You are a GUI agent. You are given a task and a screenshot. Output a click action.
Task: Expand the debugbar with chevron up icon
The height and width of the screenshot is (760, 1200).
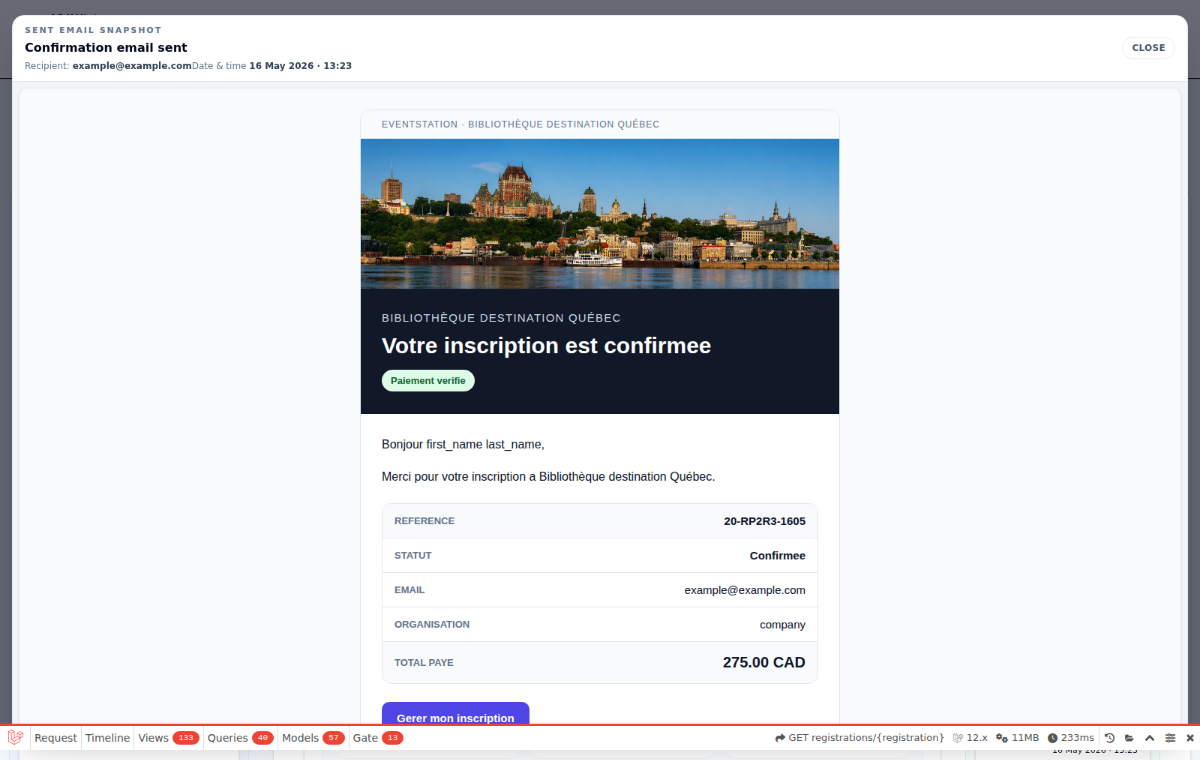pyautogui.click(x=1149, y=738)
